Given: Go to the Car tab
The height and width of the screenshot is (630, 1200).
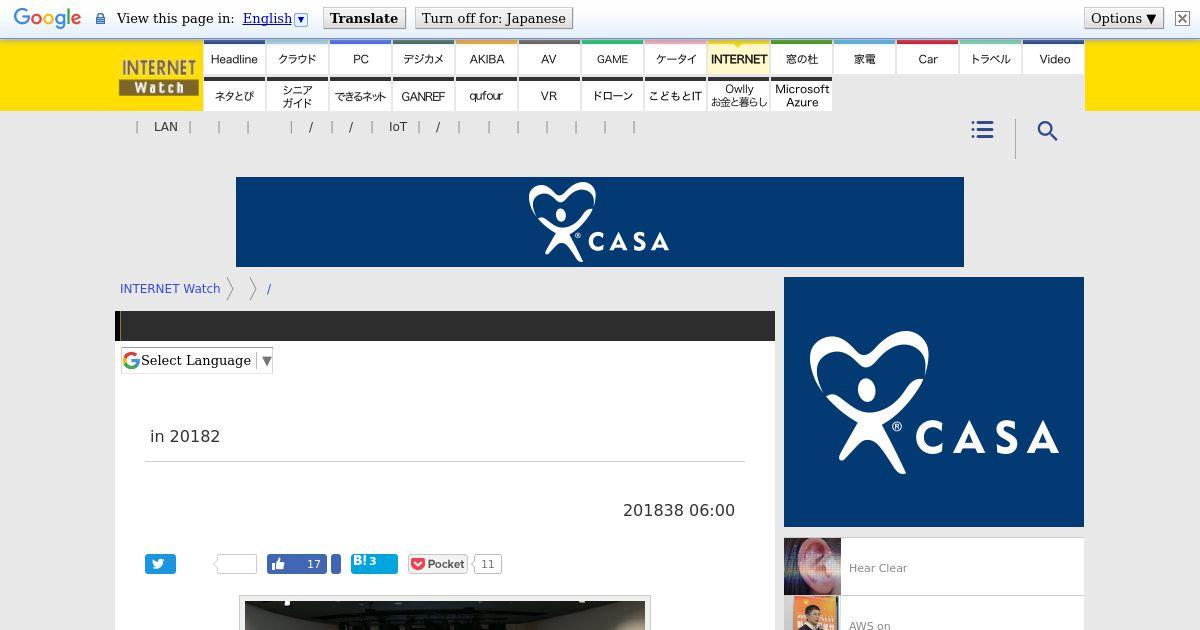Looking at the screenshot, I should point(927,58).
